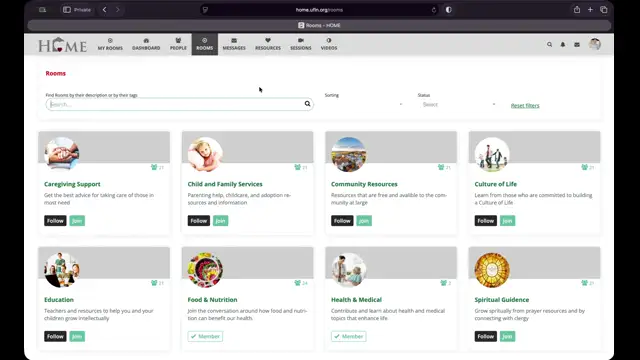This screenshot has height=360, width=640.
Task: Toggle the browser sidebar button
Action: 67,10
